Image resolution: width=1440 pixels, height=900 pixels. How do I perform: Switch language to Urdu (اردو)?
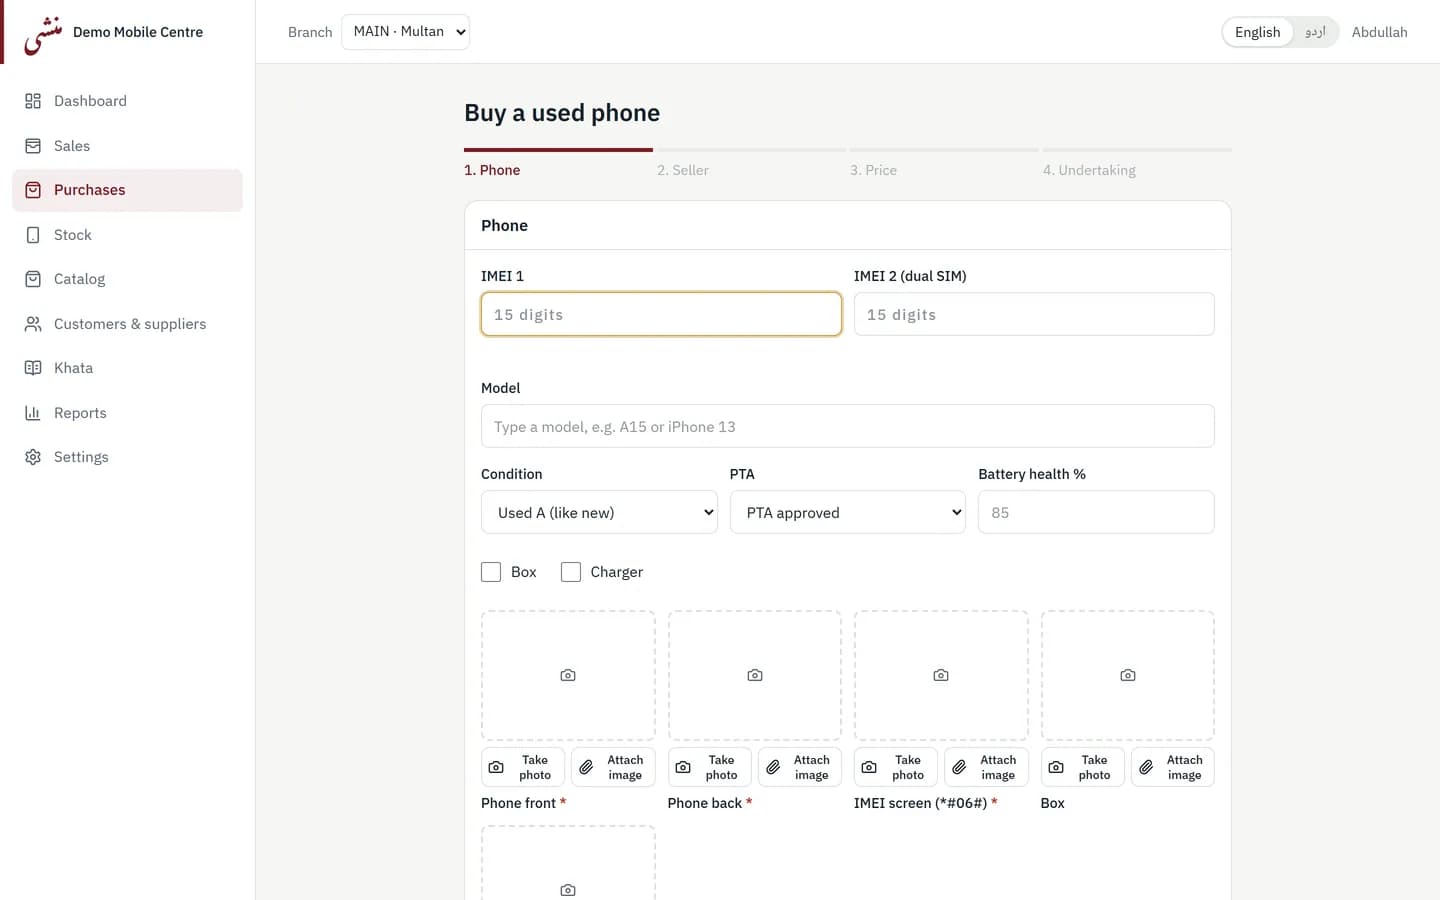(x=1315, y=32)
